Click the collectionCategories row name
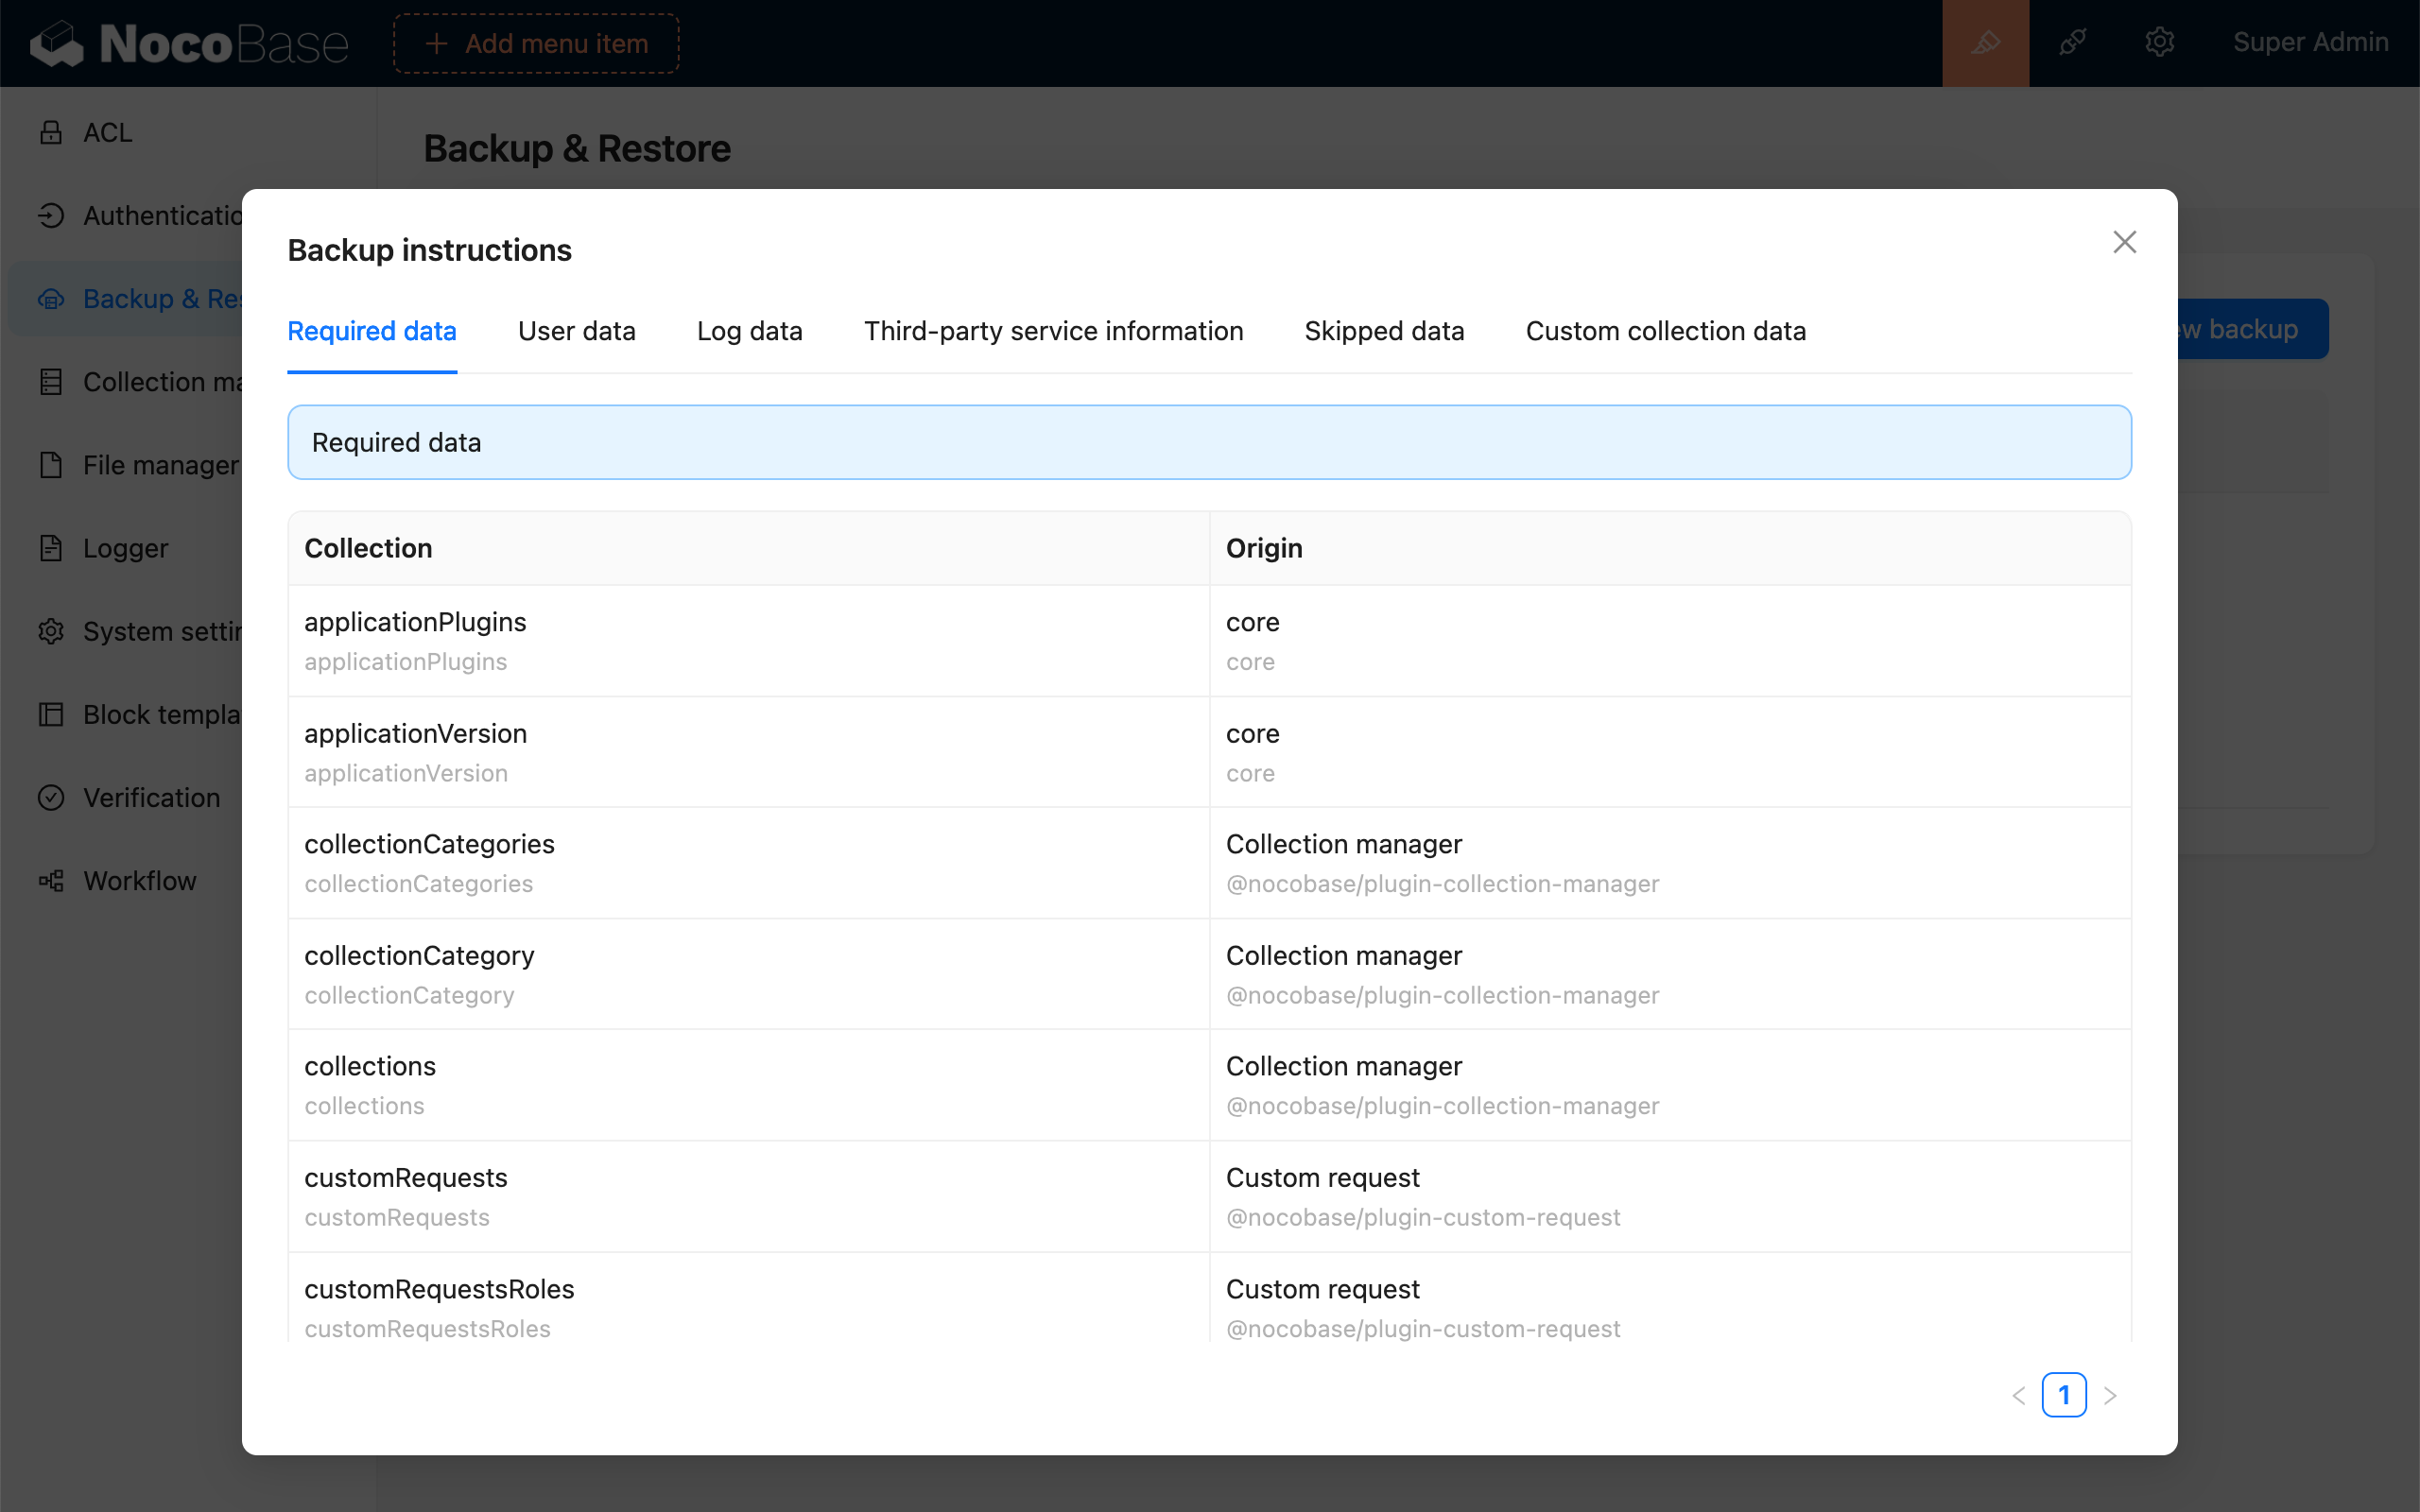This screenshot has height=1512, width=2420. tap(429, 844)
